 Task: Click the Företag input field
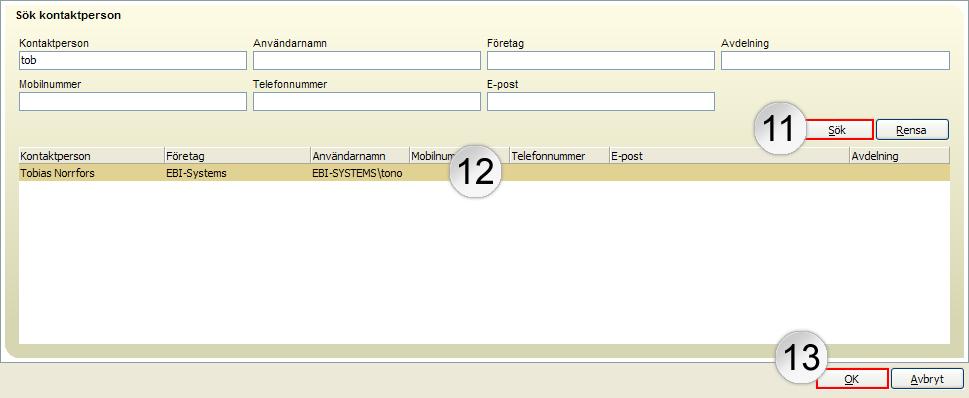[601, 61]
